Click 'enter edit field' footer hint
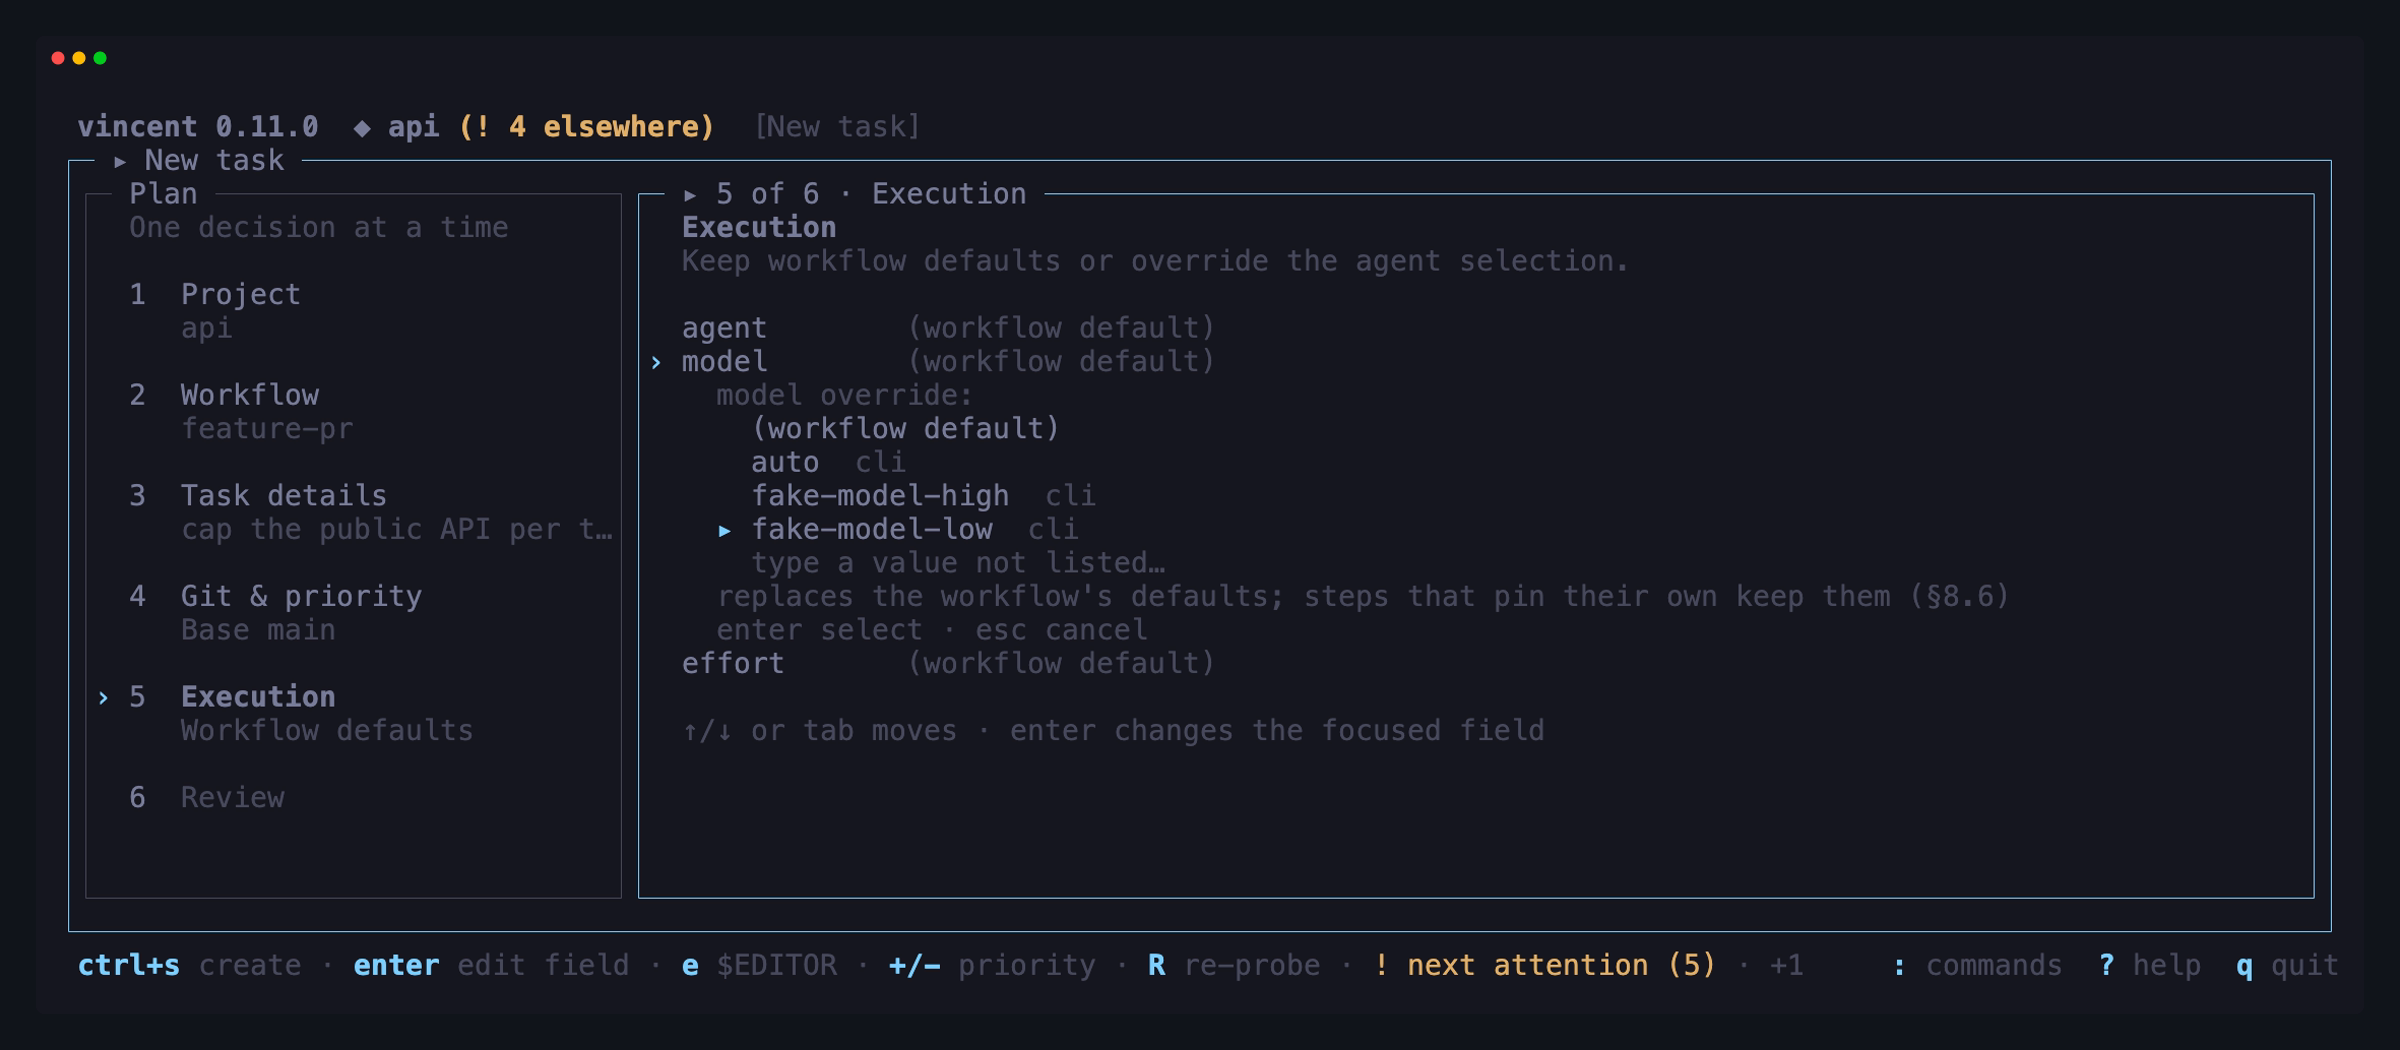This screenshot has width=2400, height=1050. point(491,965)
